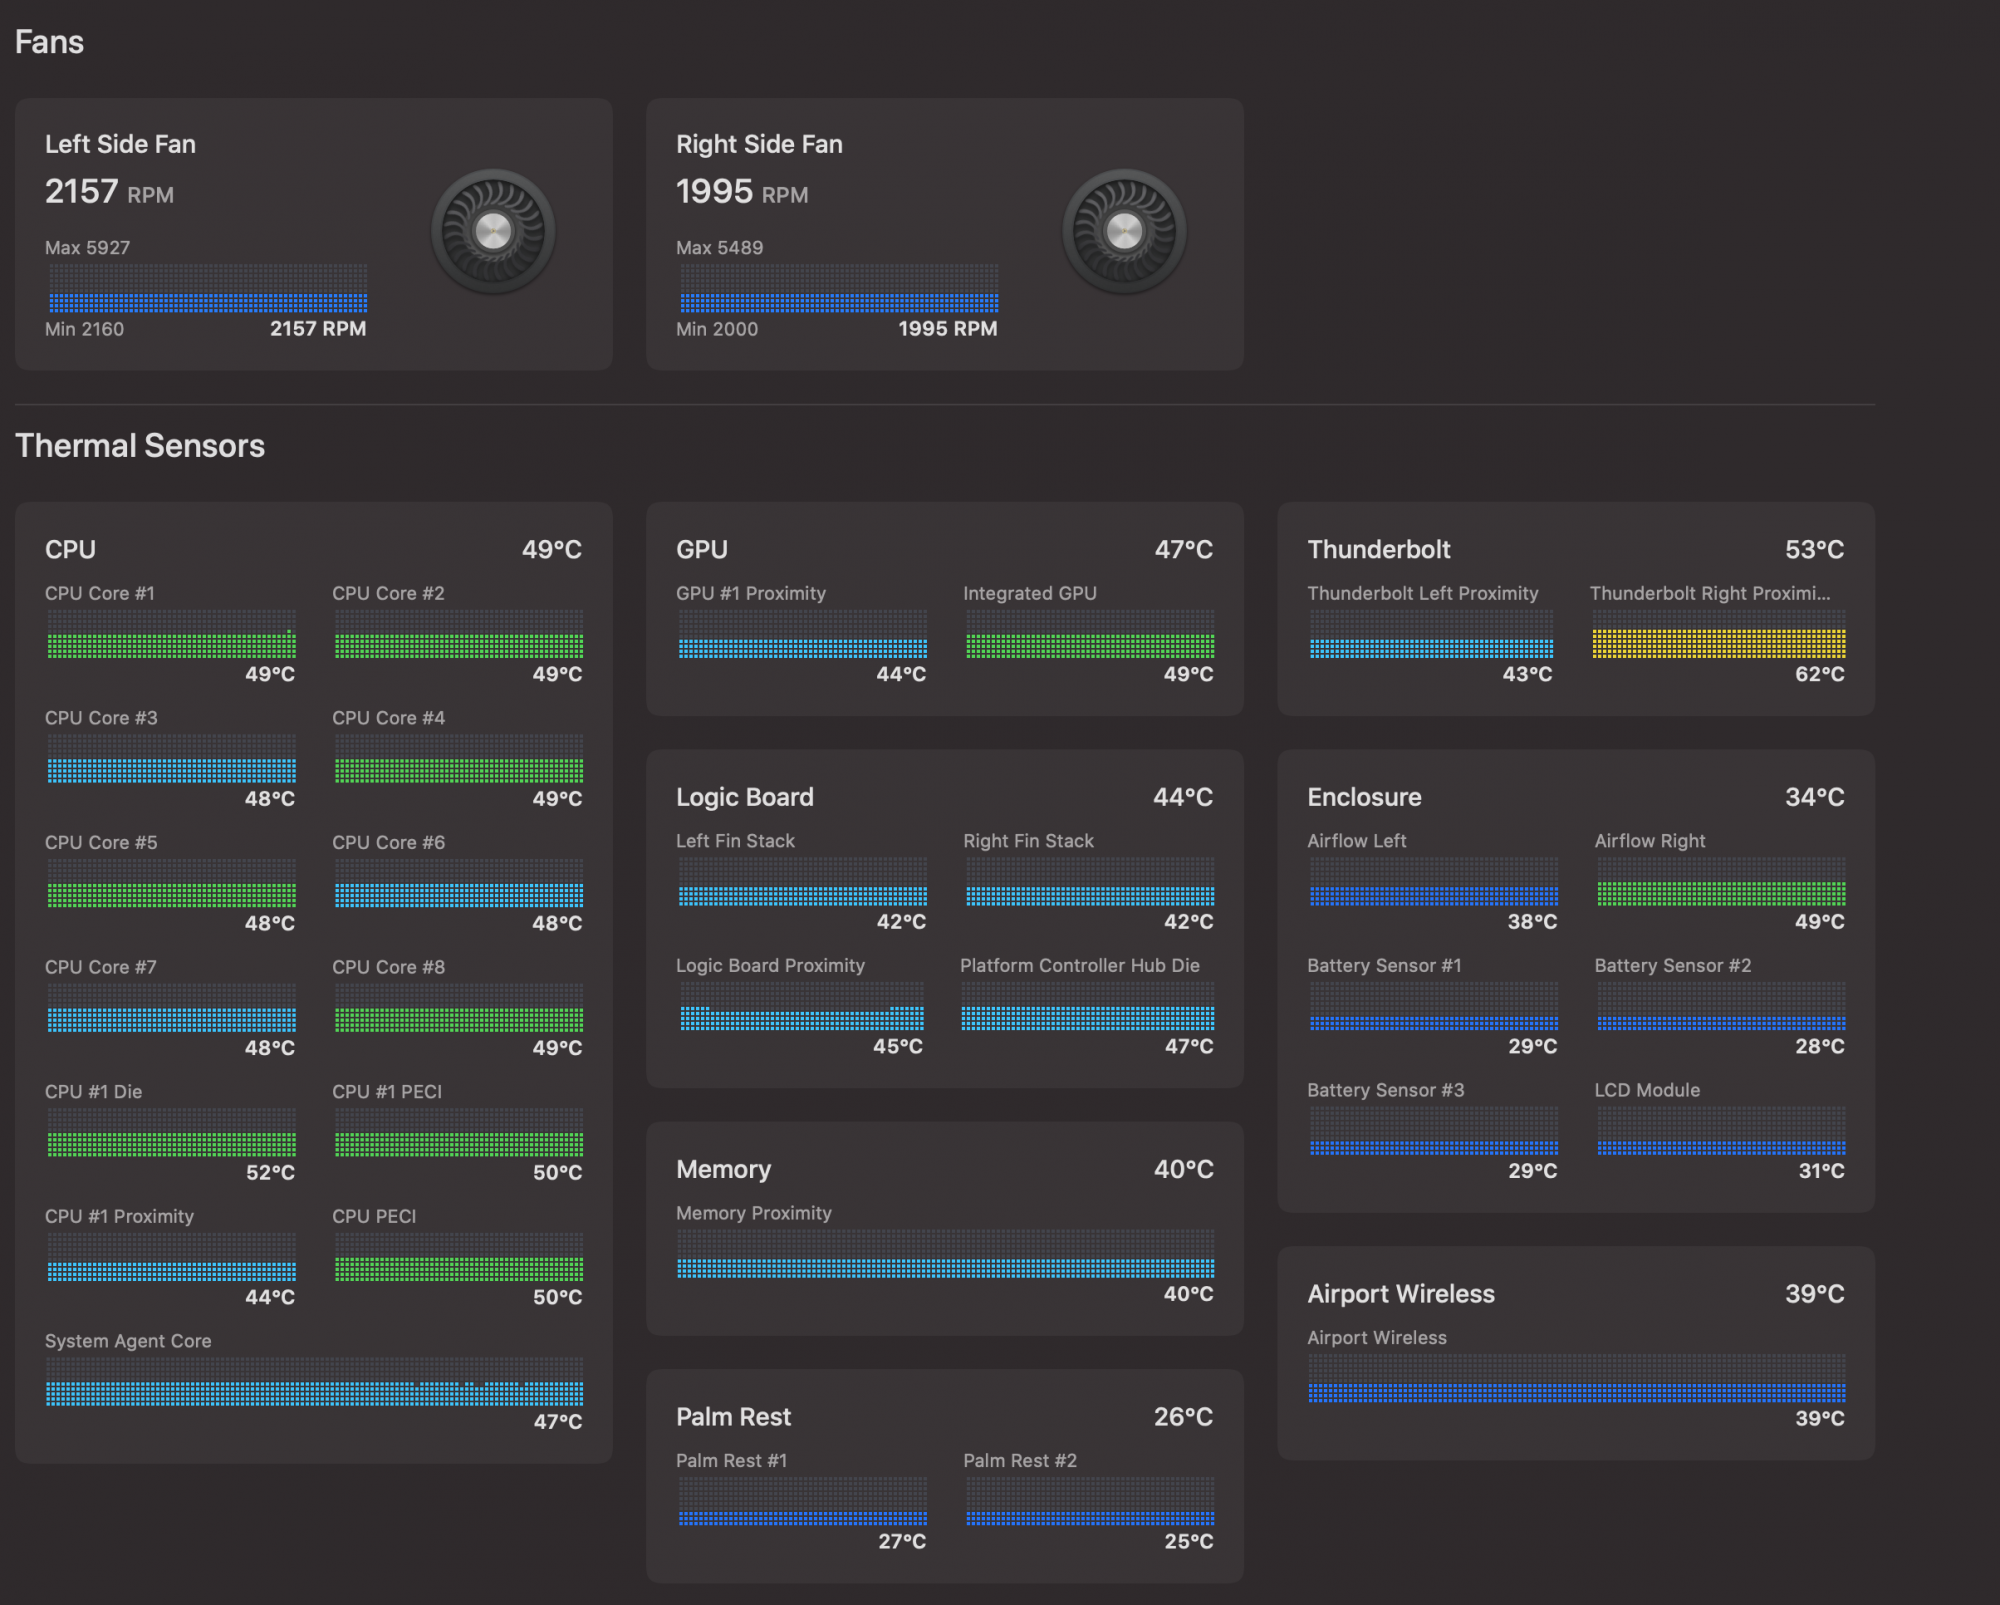Viewport: 2000px width, 1605px height.
Task: Click the Integrated GPU temperature graph
Action: pos(1090,634)
